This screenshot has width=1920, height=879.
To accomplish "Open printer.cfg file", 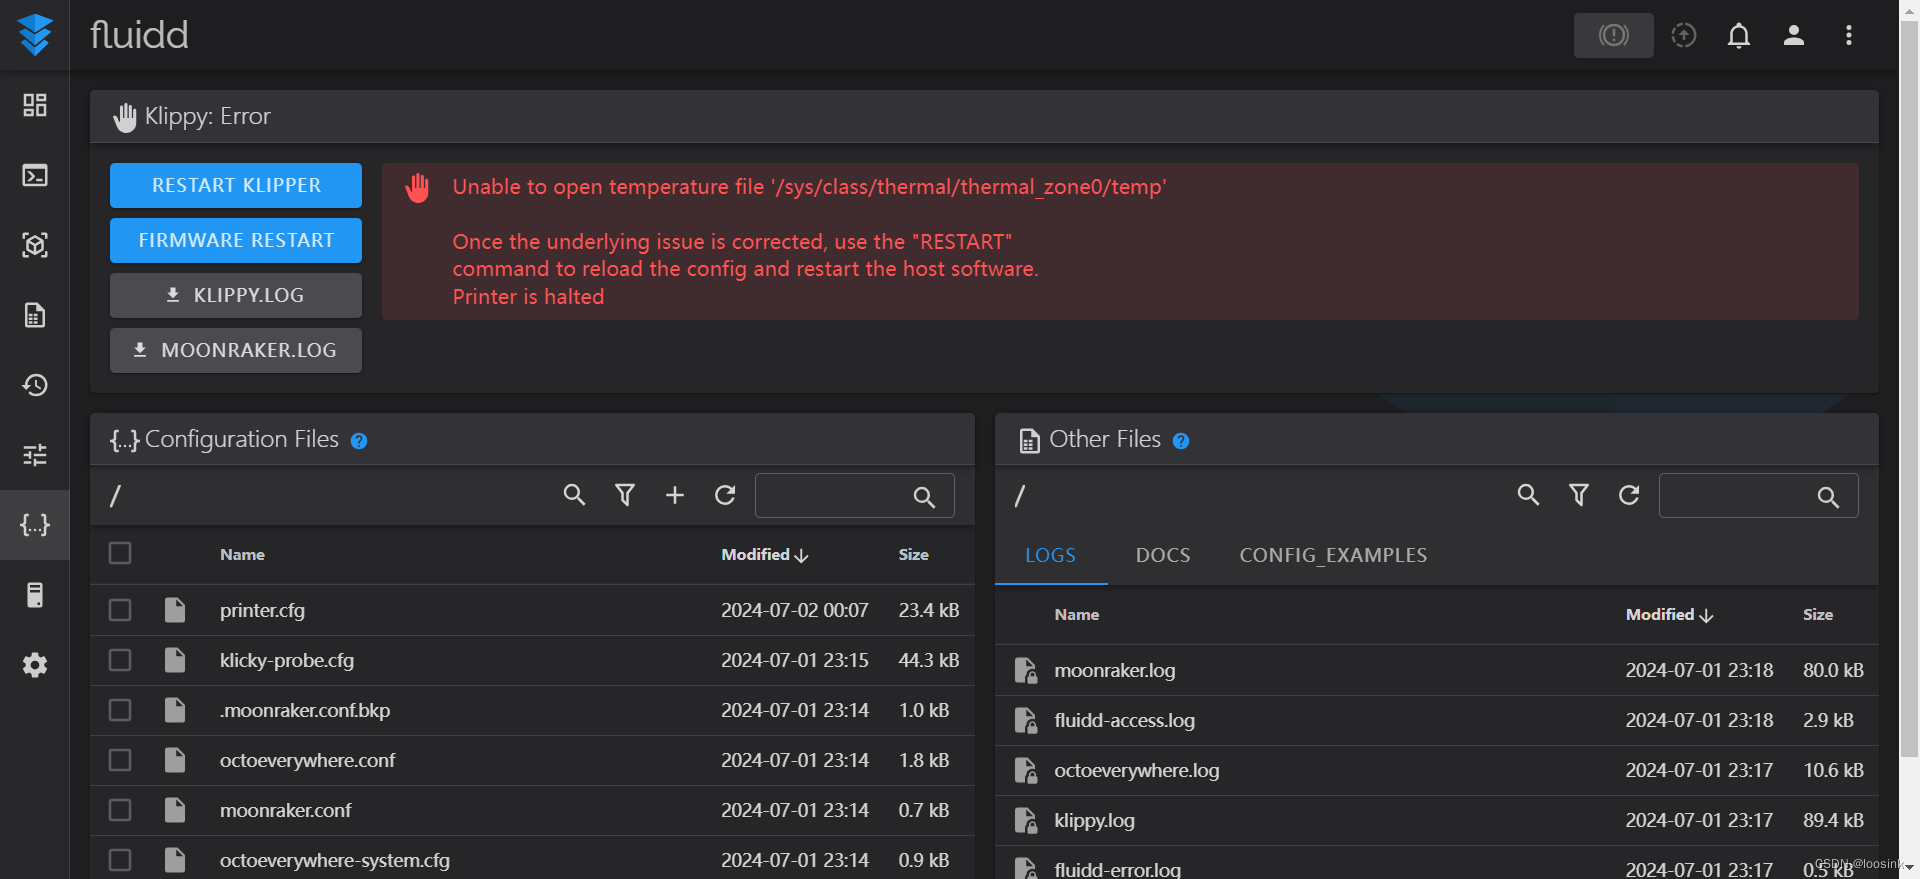I will [262, 610].
